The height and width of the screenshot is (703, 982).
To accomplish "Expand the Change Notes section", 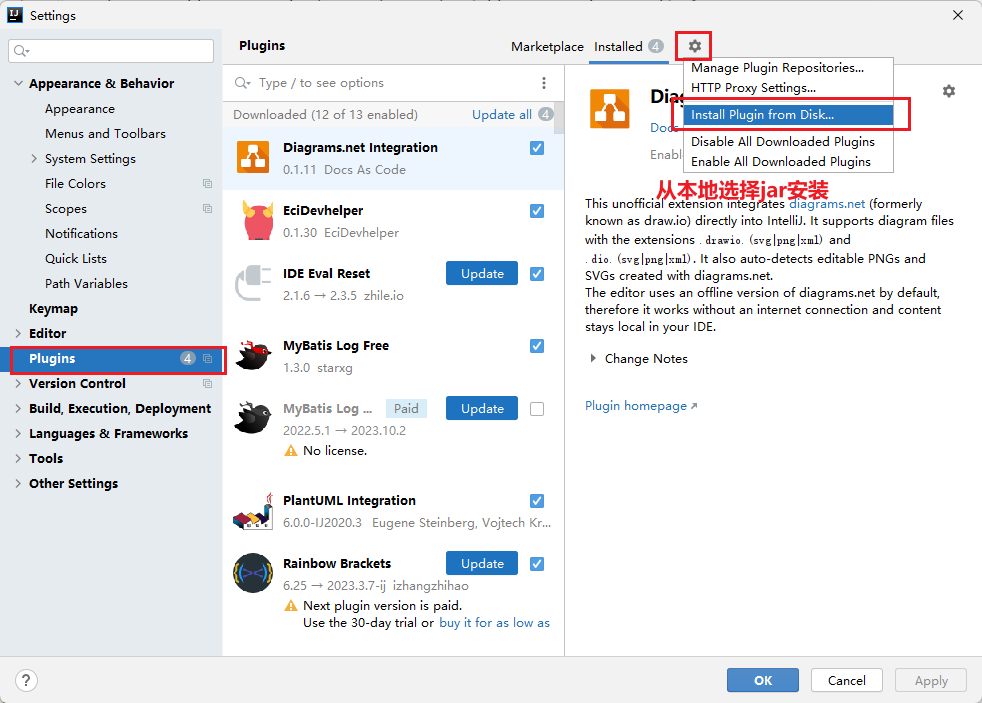I will point(593,359).
